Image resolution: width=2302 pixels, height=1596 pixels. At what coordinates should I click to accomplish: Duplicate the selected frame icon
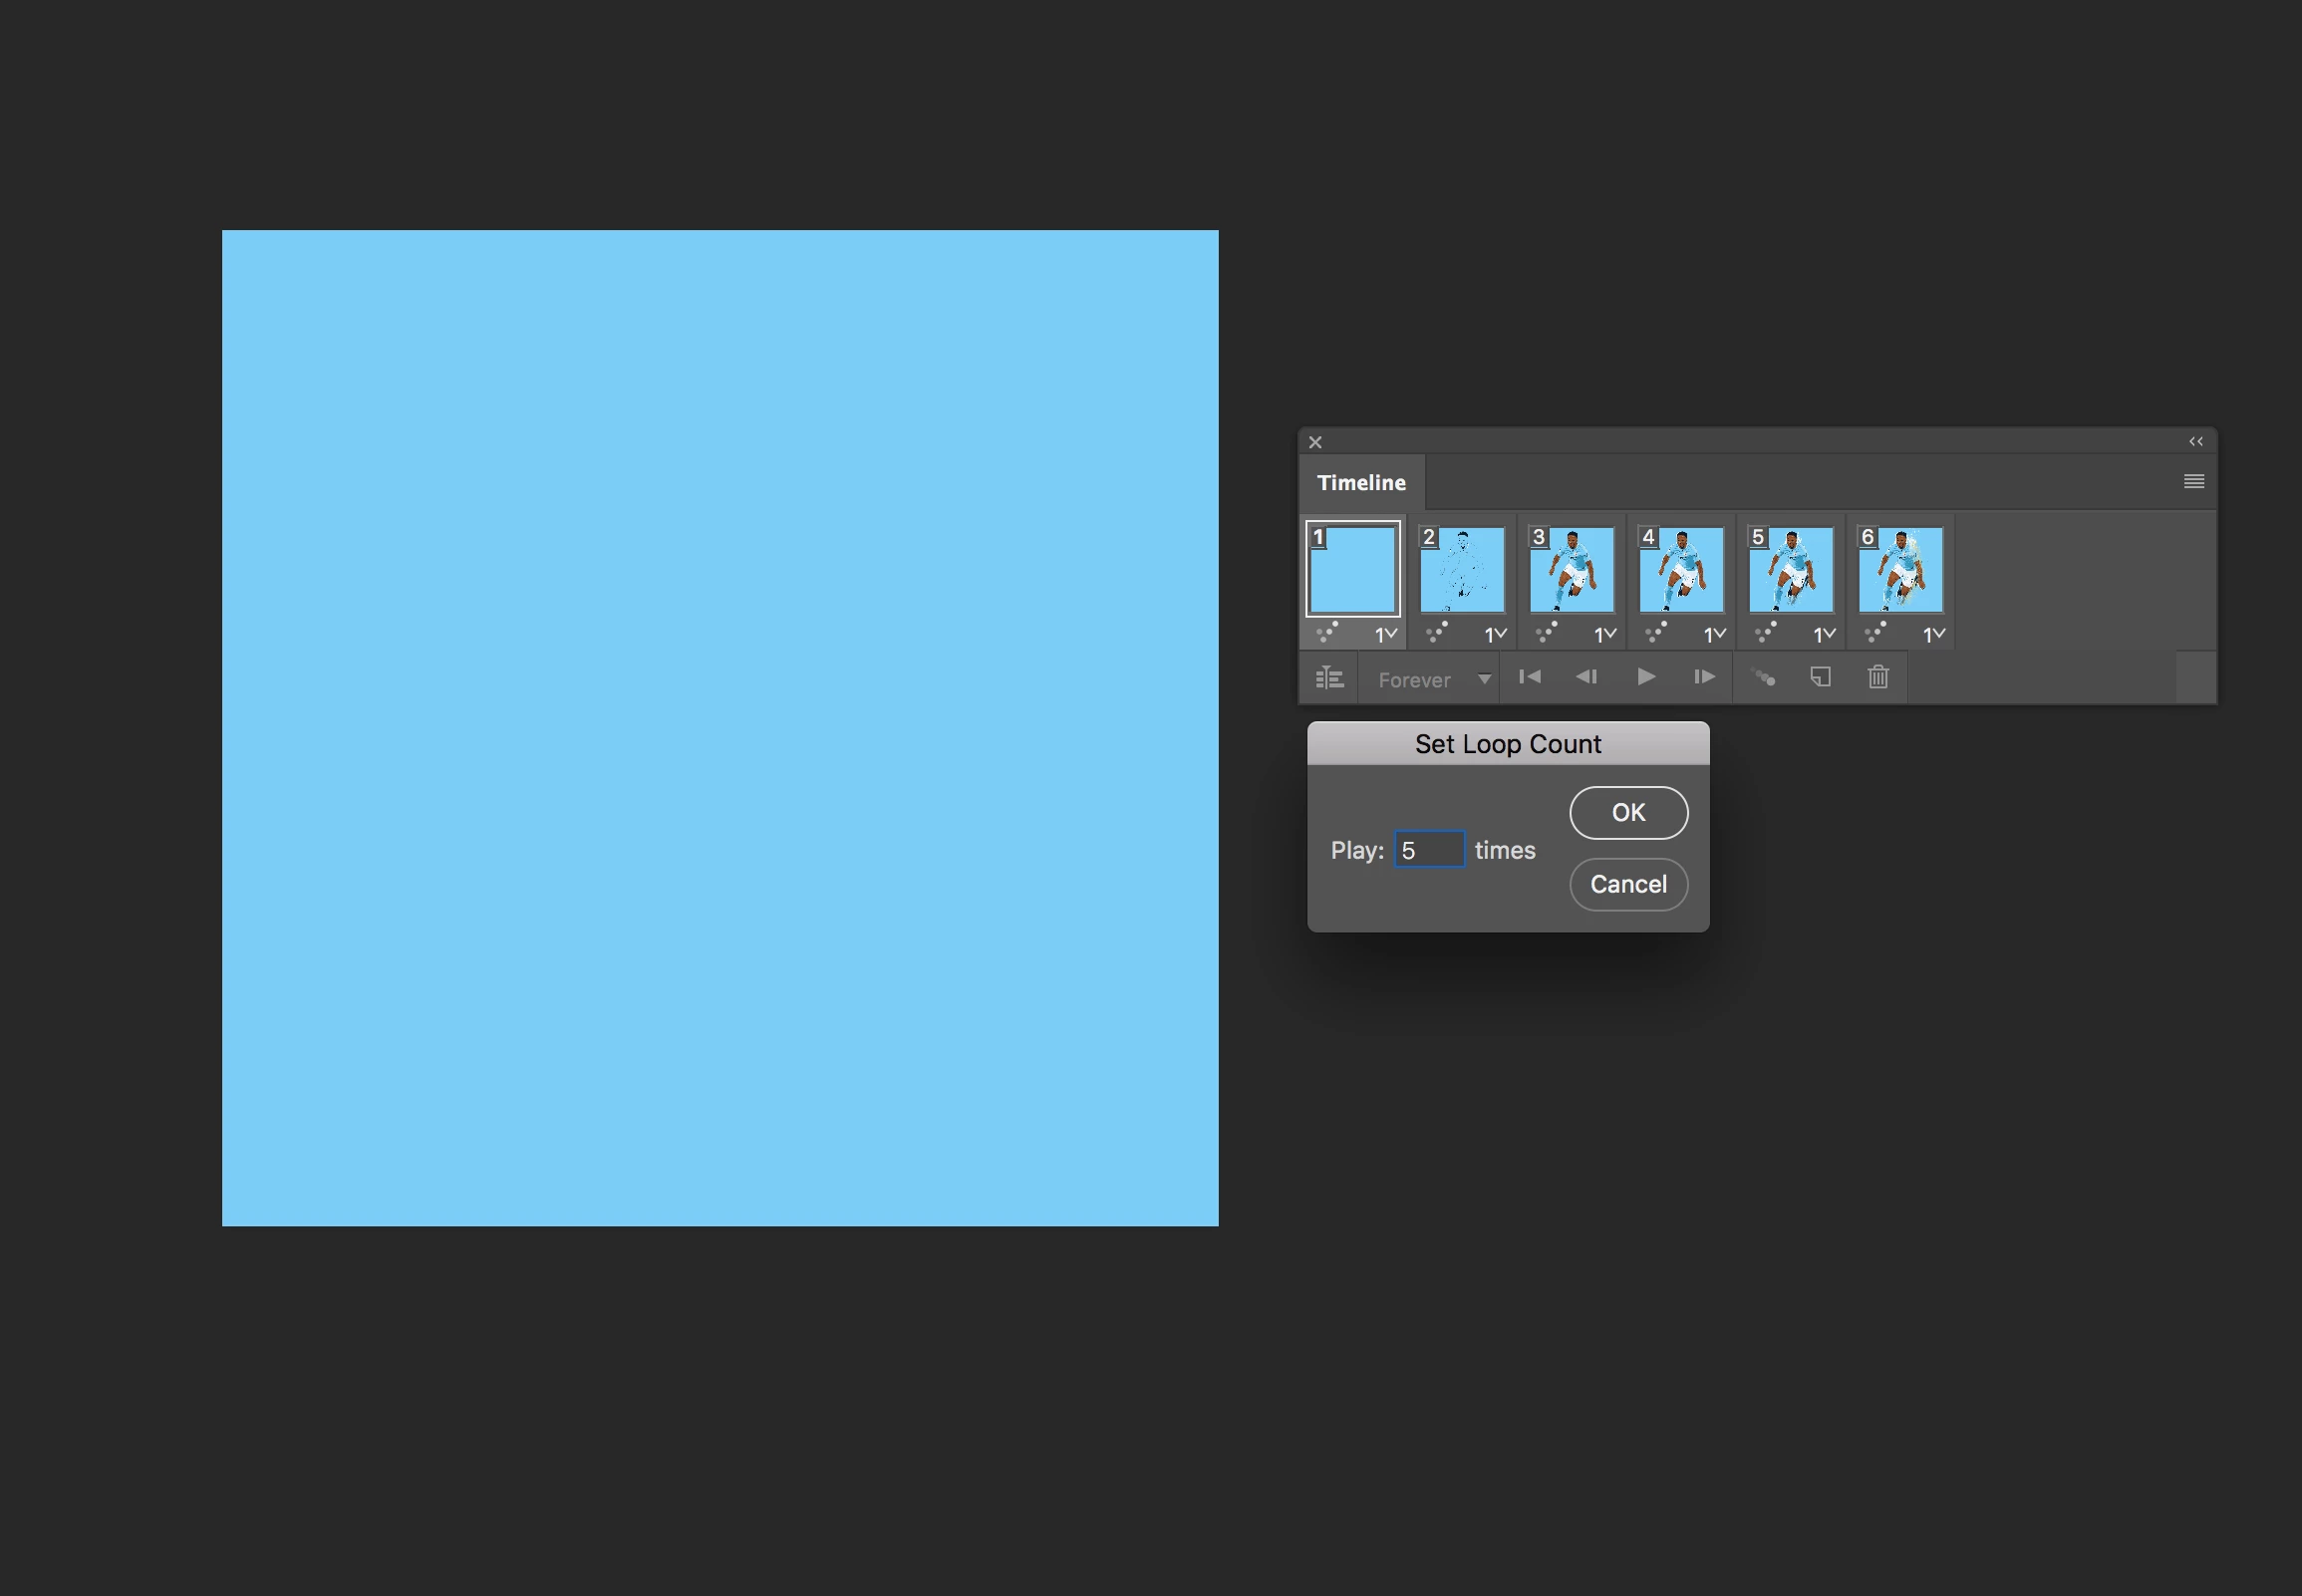tap(1820, 677)
